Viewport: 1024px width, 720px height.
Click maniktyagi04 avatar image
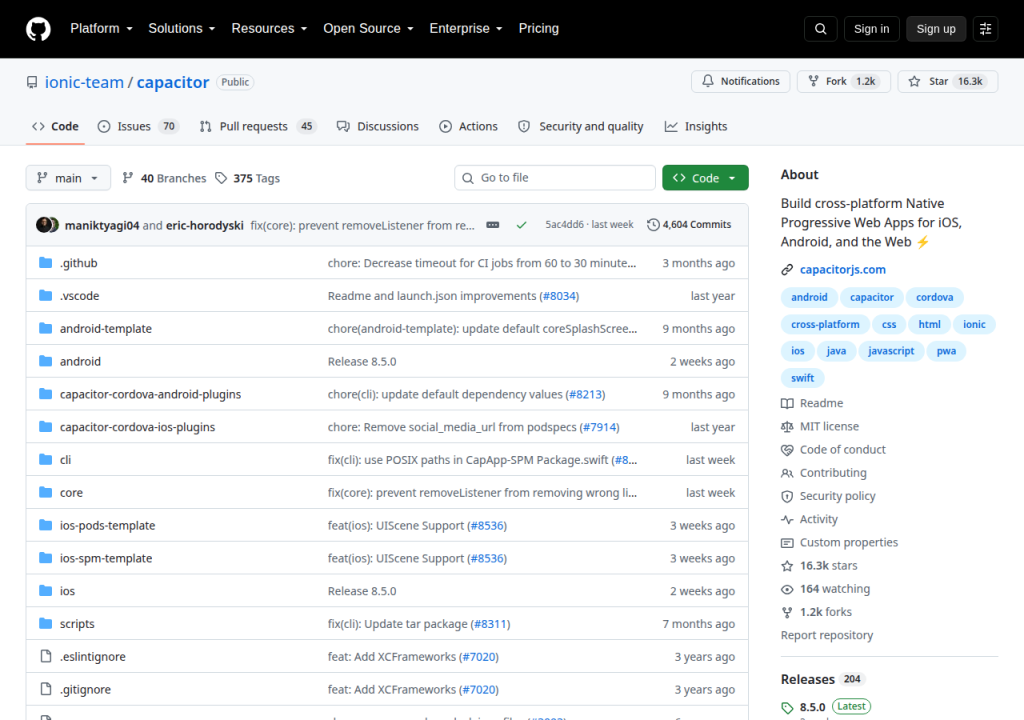44,225
